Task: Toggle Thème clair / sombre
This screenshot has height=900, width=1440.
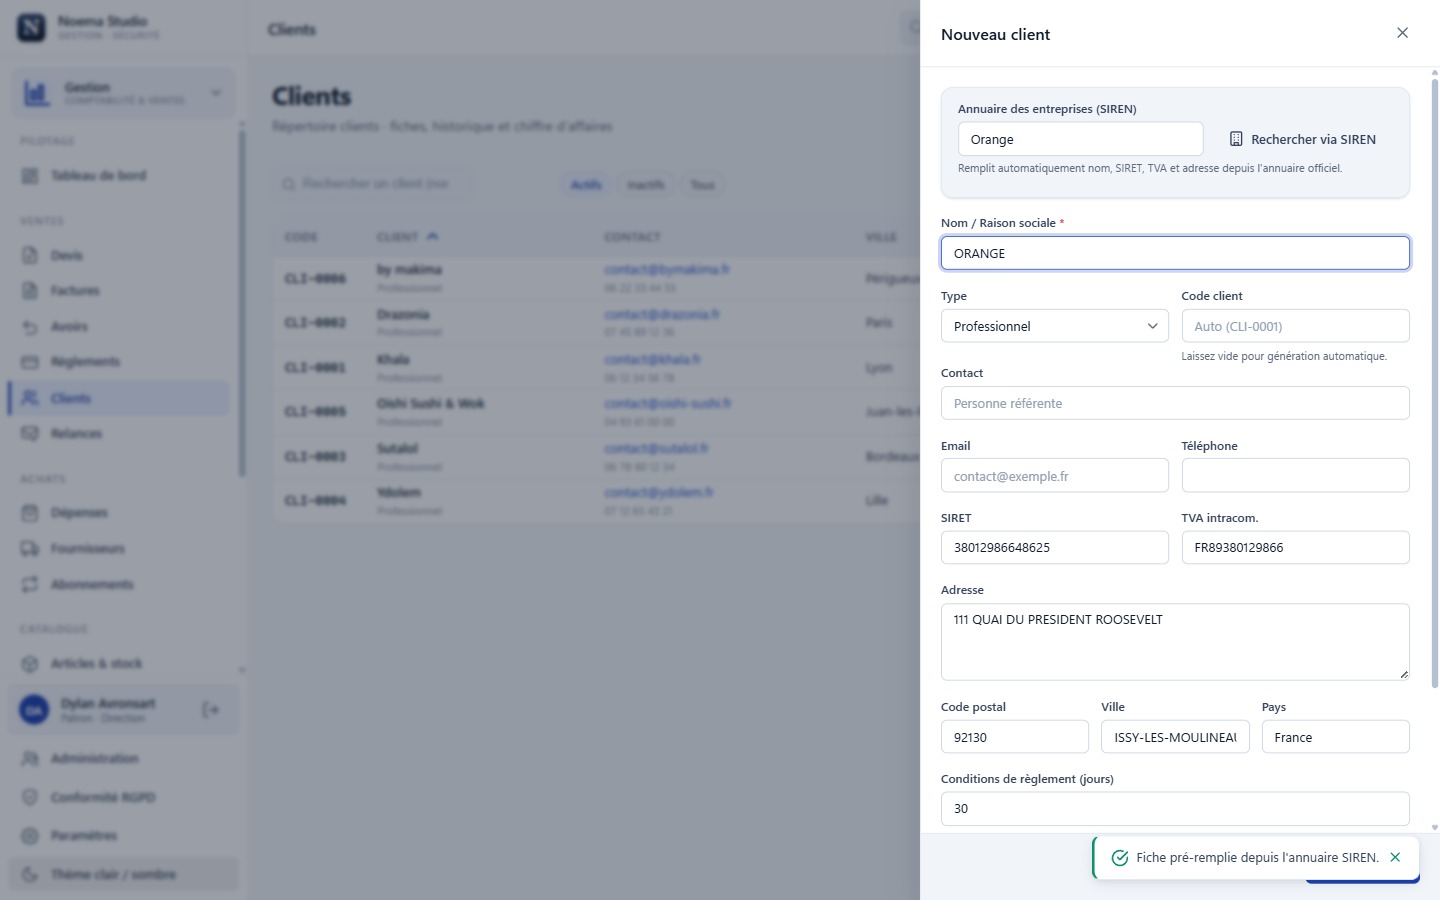Action: (x=124, y=874)
